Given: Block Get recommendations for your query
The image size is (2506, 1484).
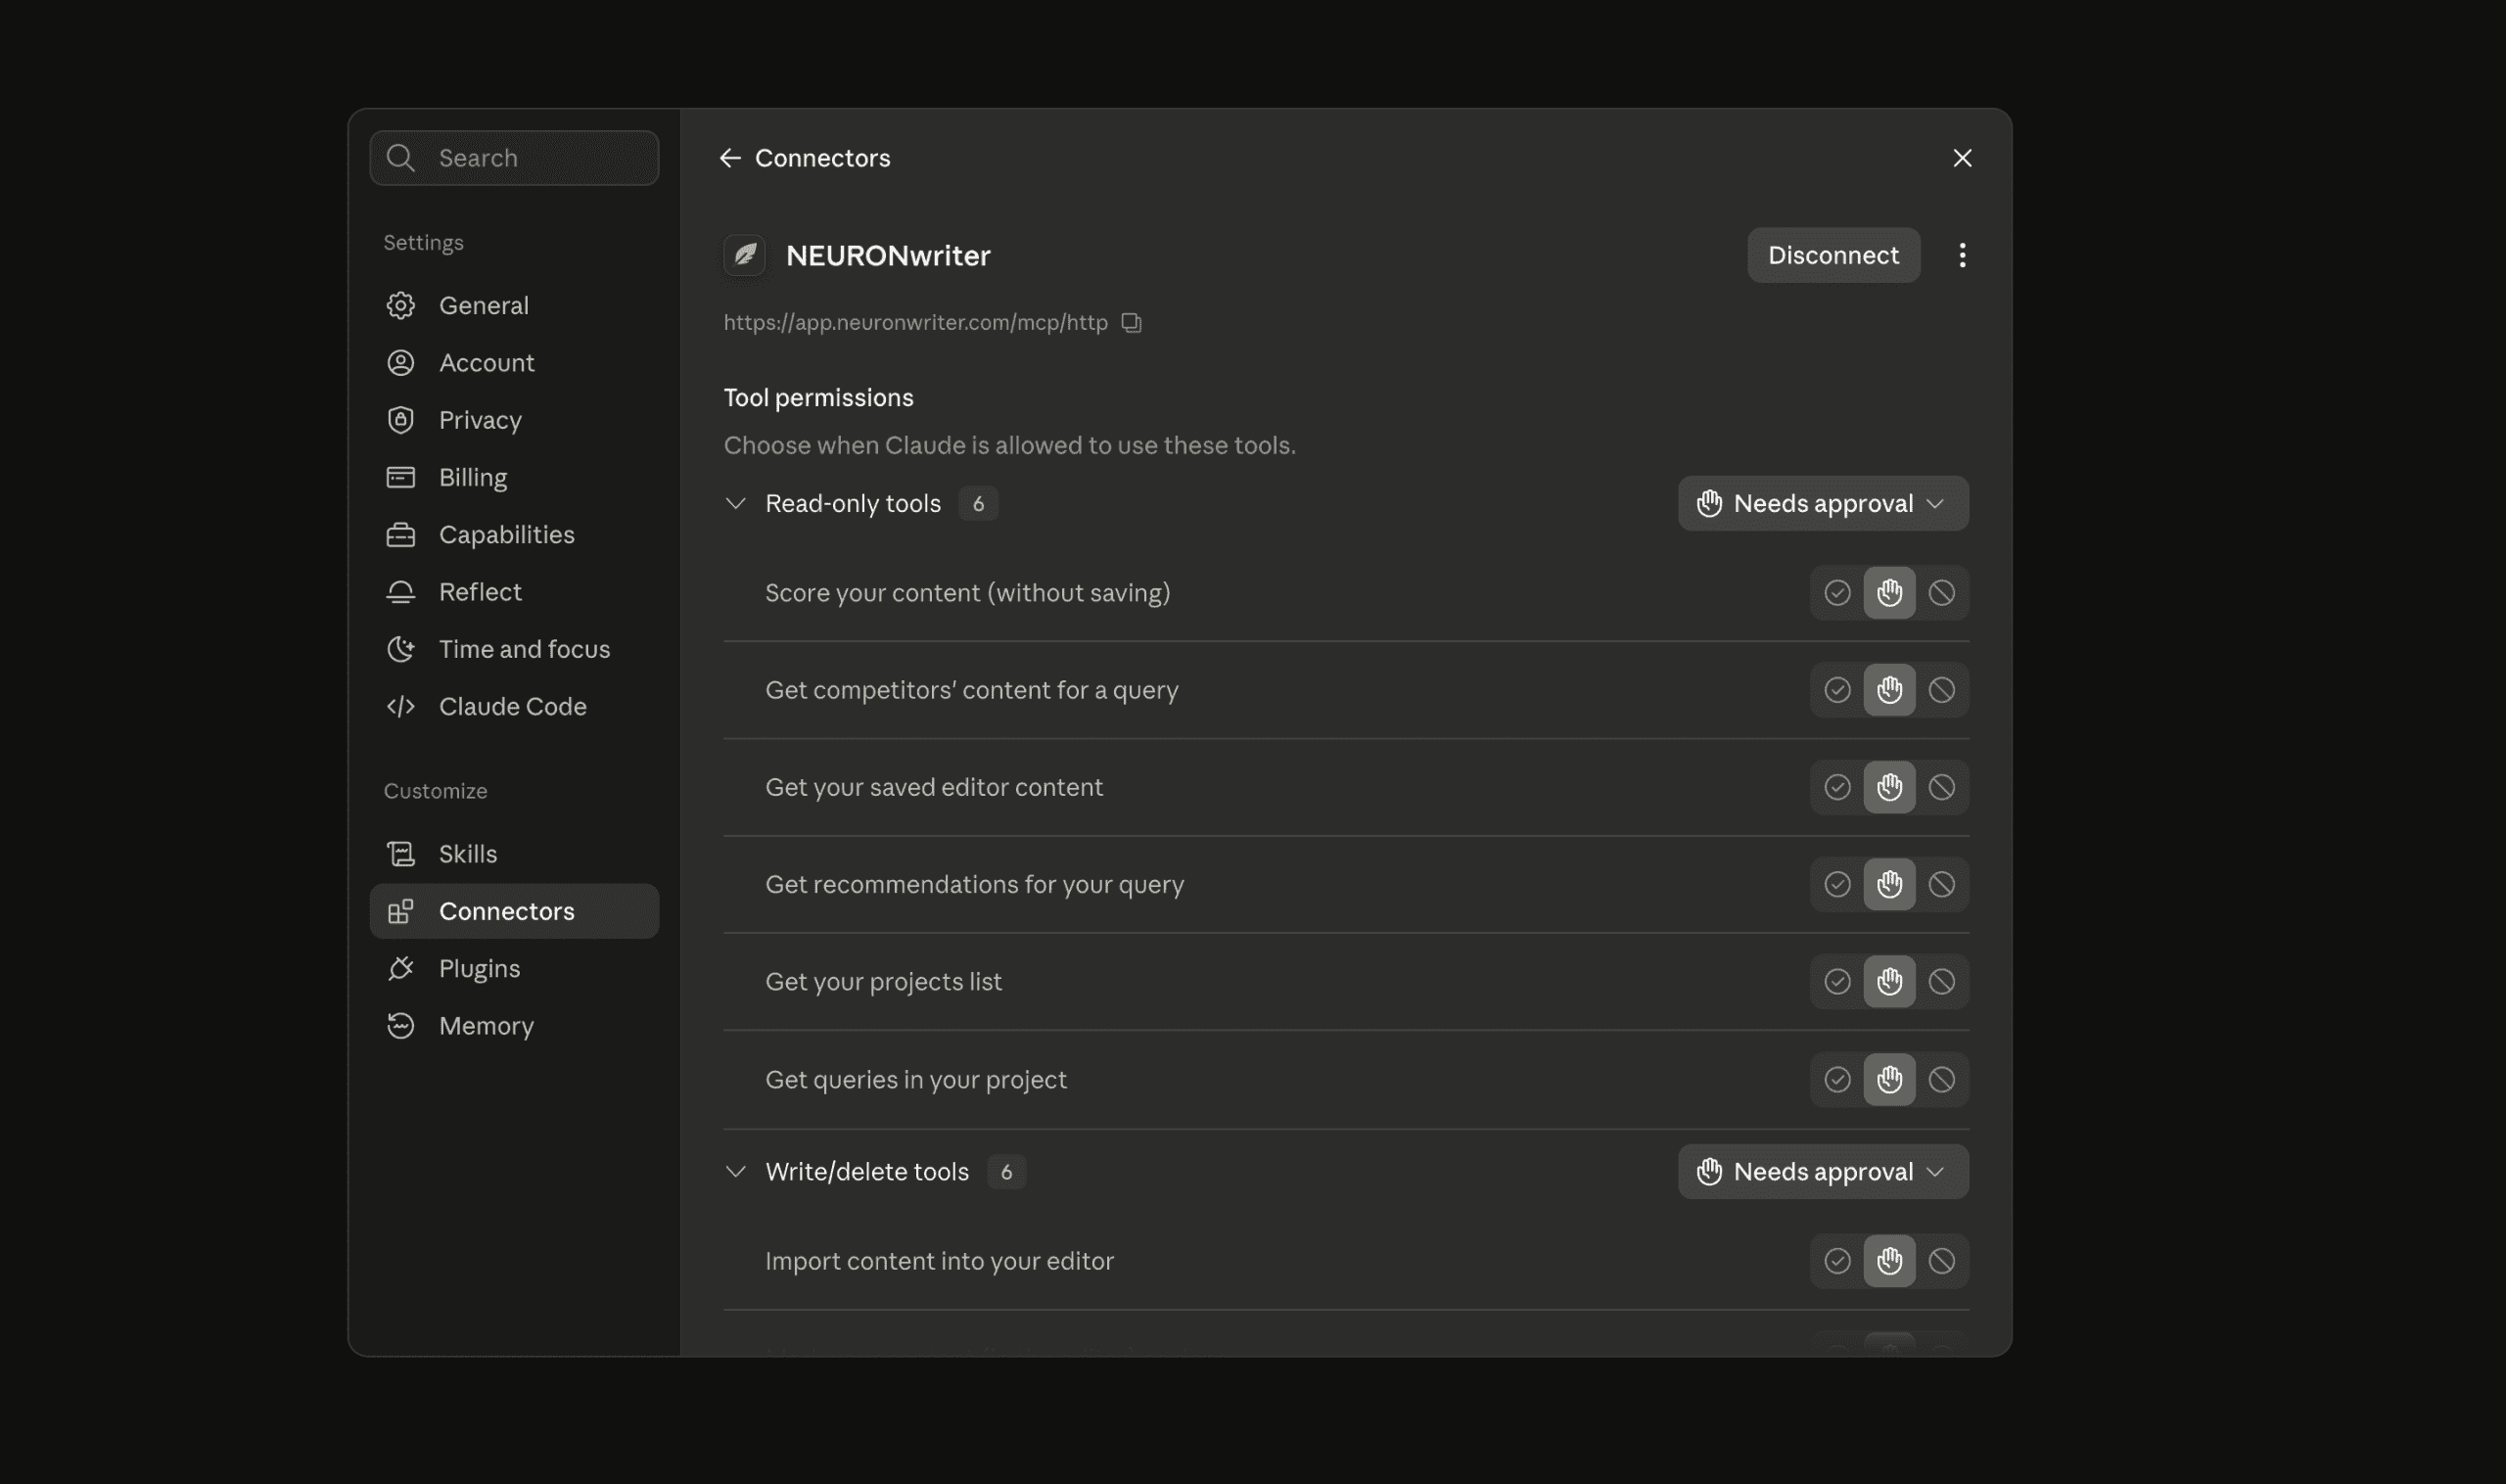Looking at the screenshot, I should coord(1941,884).
